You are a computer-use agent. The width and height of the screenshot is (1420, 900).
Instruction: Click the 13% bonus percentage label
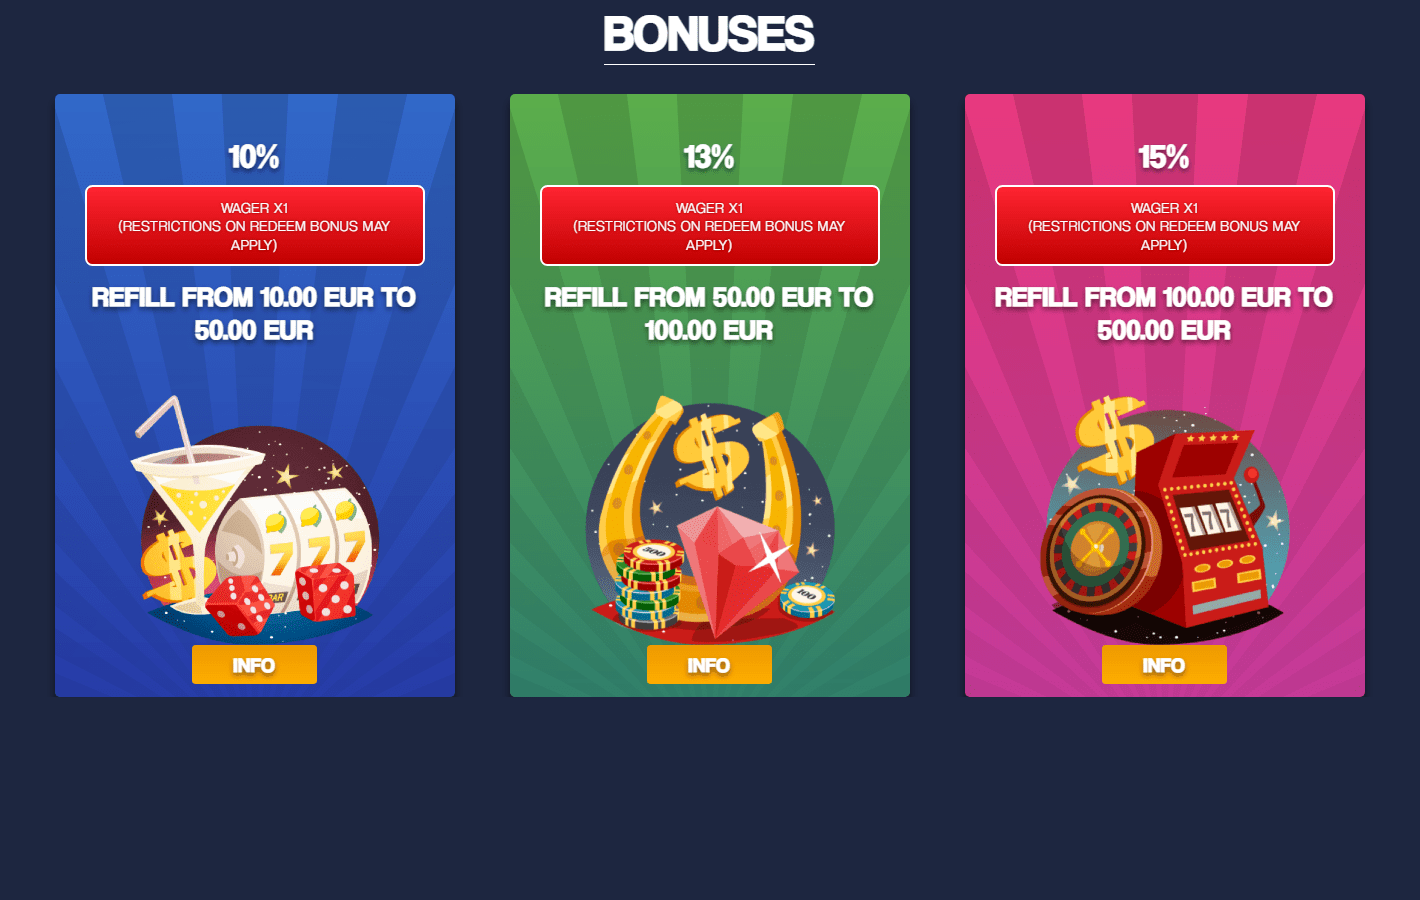pos(709,157)
